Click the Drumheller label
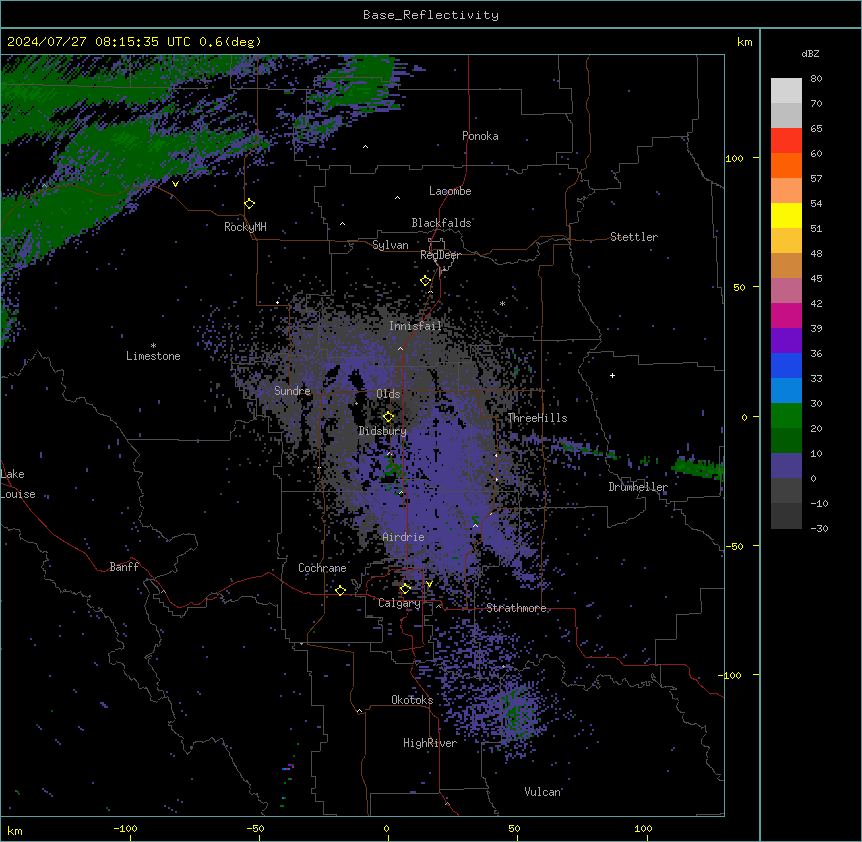 638,487
